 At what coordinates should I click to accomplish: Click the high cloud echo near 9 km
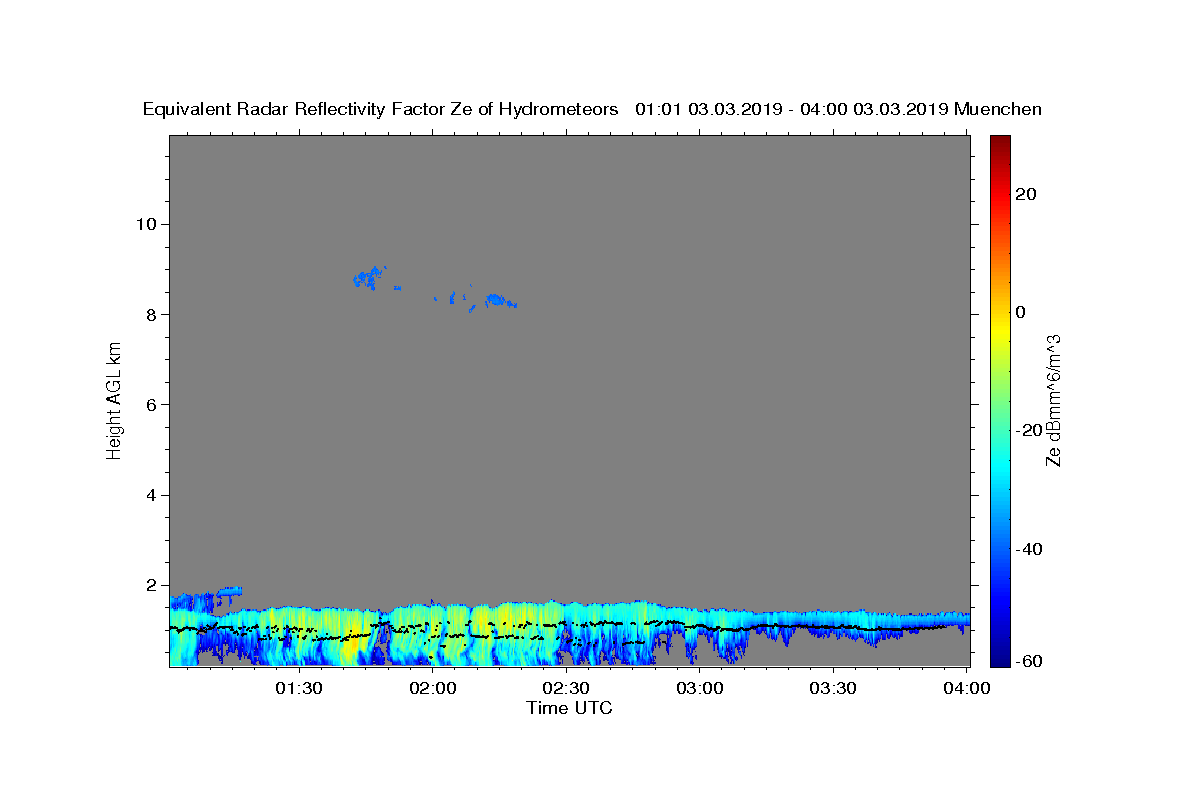coord(369,277)
